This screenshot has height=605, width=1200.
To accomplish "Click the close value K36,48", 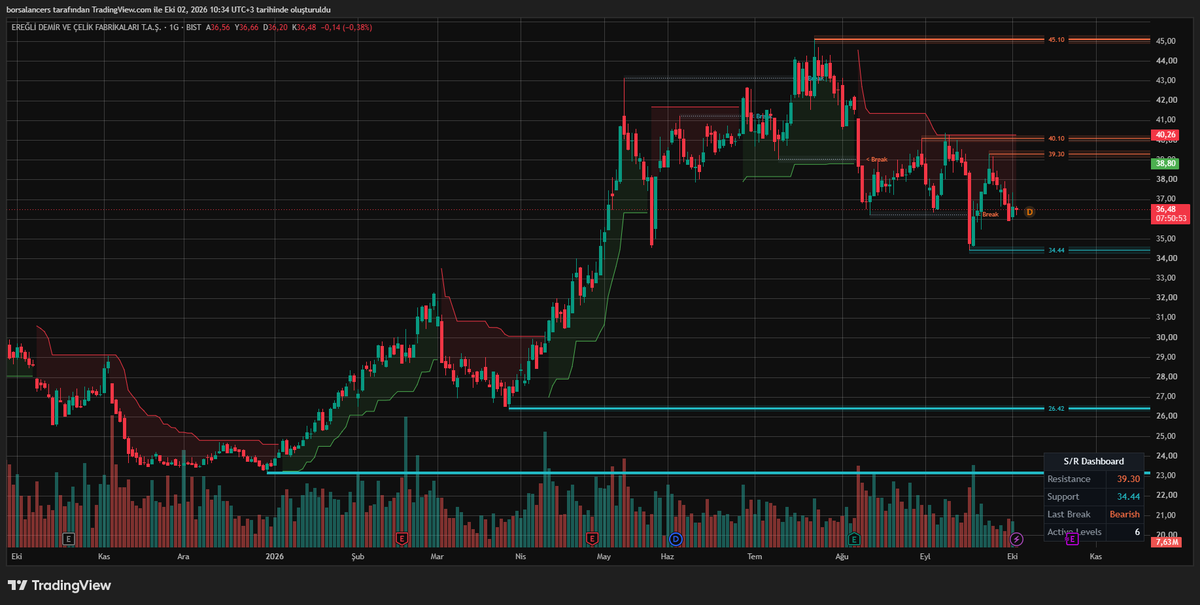I will (x=304, y=27).
